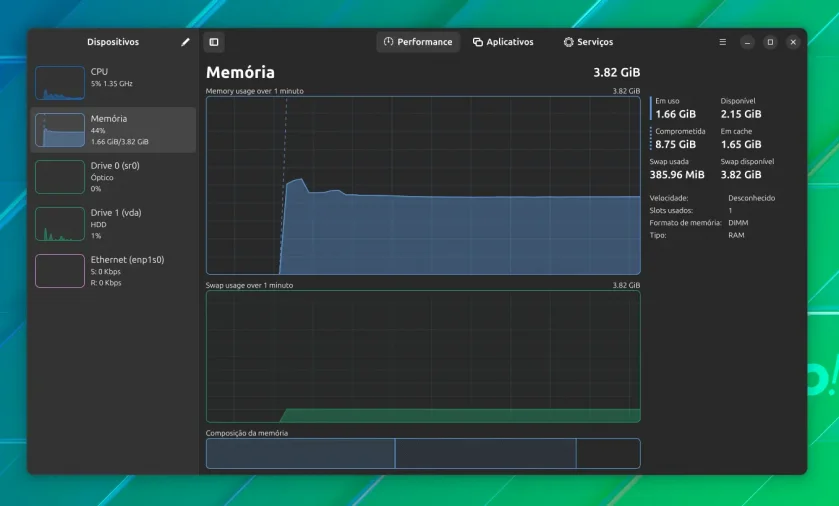840x506 pixels.
Task: Click the Drive 1 activity graph thumbnail
Action: (60, 224)
